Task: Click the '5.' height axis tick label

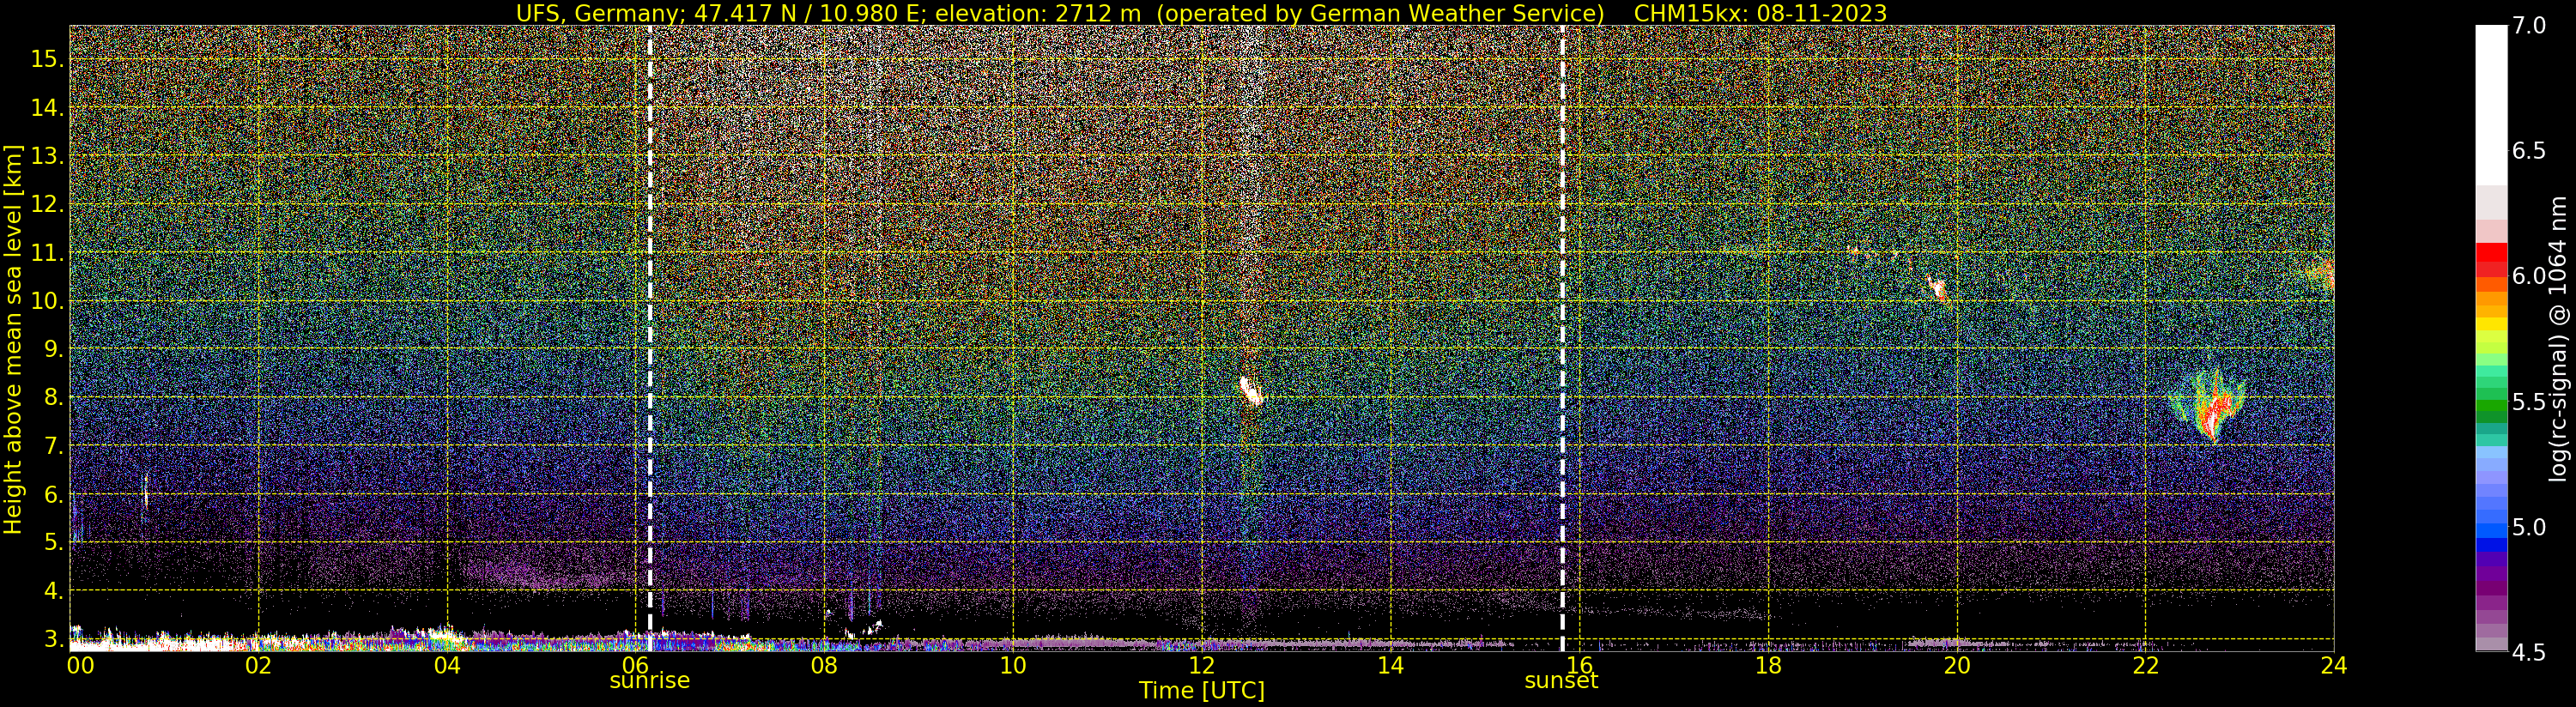Action: [x=54, y=542]
